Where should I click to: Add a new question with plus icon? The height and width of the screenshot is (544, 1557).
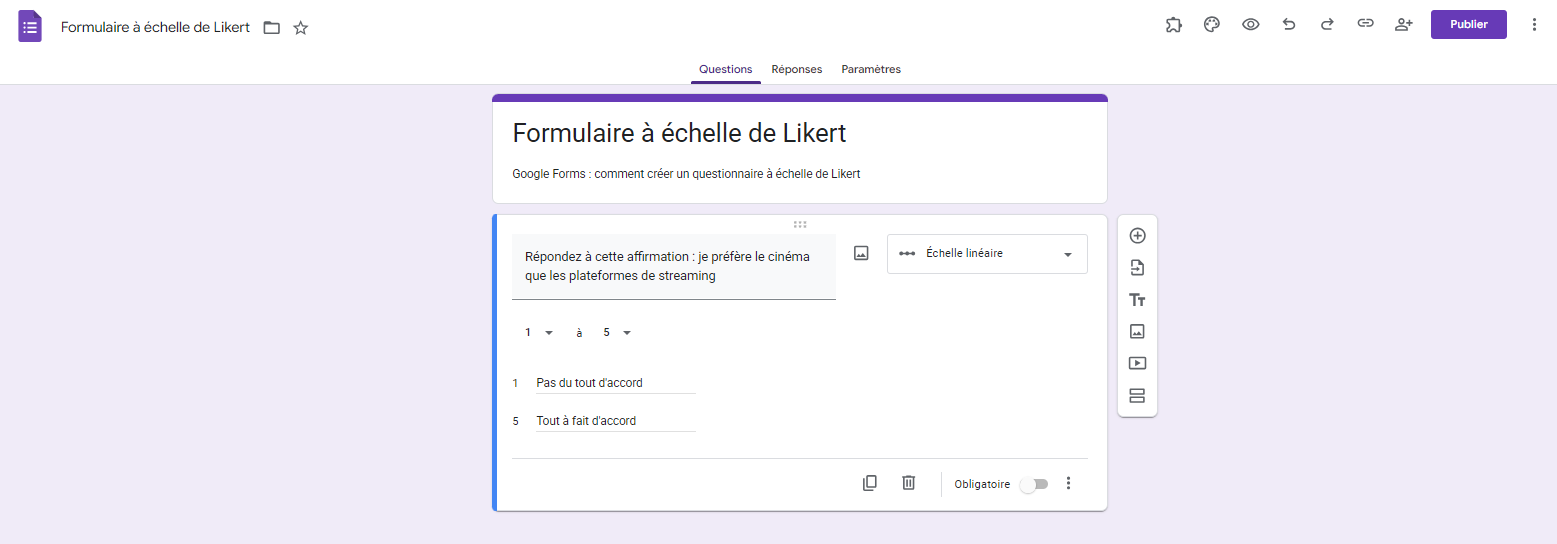coord(1137,236)
